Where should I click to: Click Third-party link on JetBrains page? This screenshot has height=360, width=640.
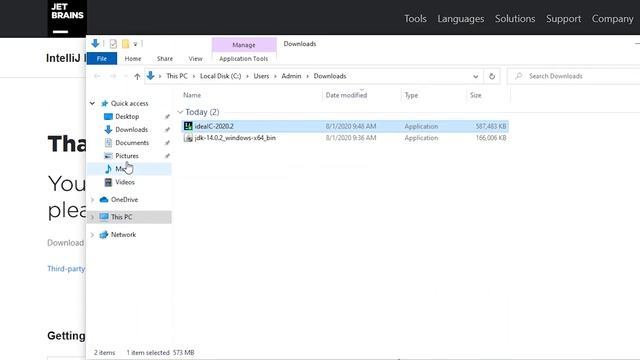(66, 269)
